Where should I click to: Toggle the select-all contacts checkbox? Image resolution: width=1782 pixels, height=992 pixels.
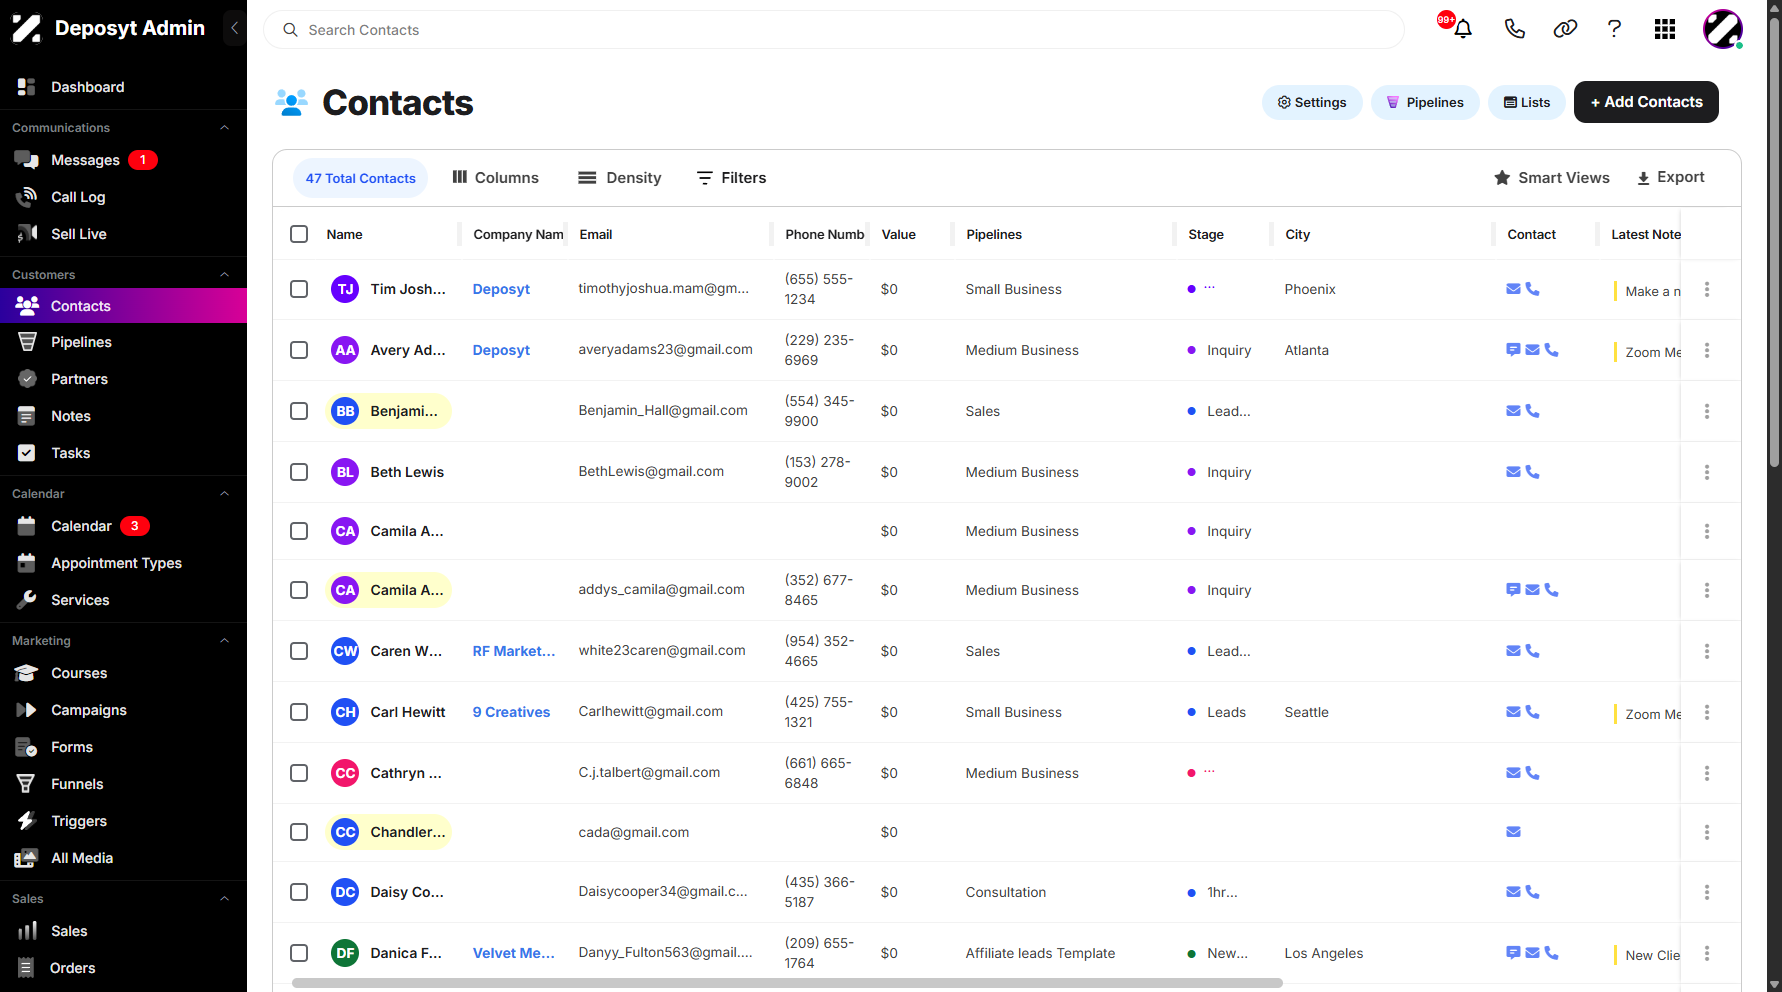click(299, 234)
